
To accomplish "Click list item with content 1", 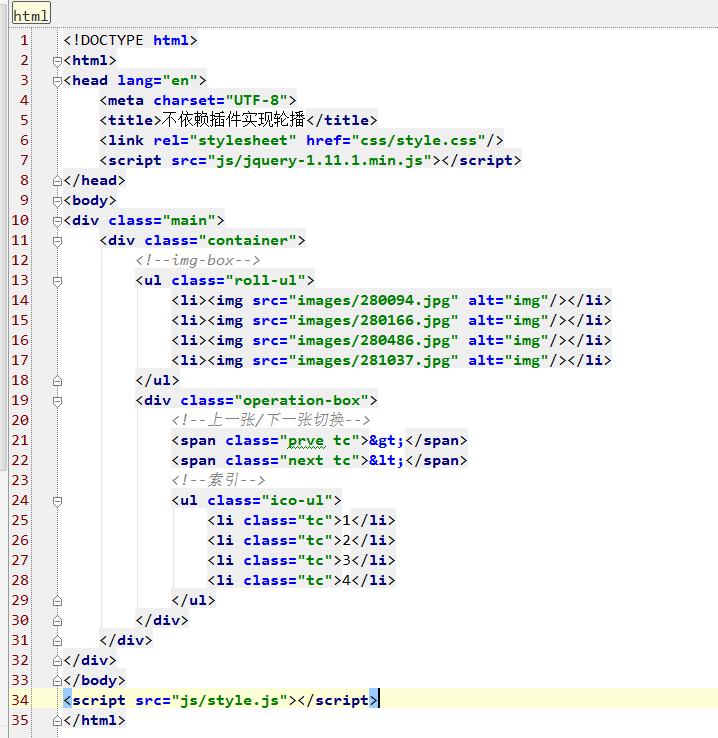I will point(301,521).
